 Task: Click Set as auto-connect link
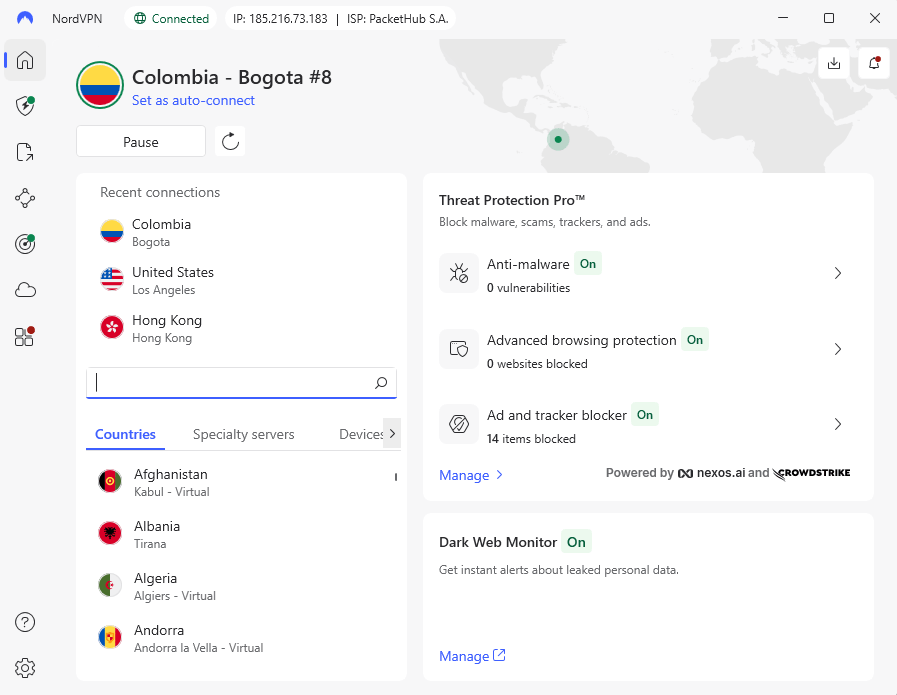tap(193, 100)
